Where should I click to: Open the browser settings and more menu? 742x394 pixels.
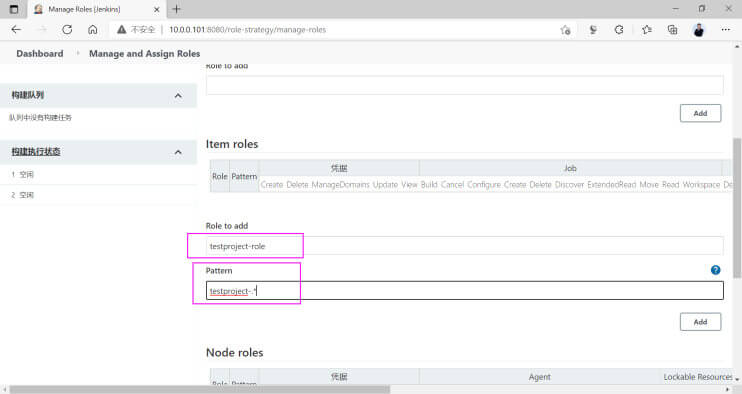(x=725, y=30)
